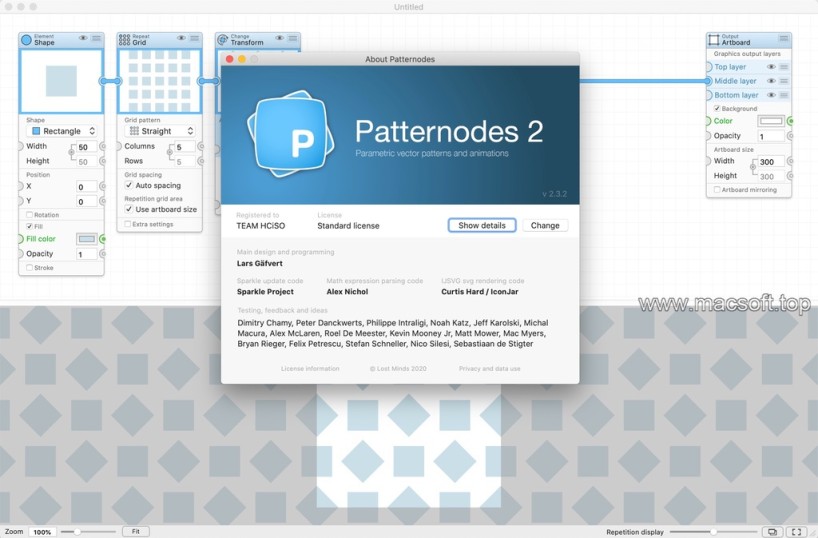Click the repetition display window icon
The image size is (818, 538).
[x=771, y=532]
